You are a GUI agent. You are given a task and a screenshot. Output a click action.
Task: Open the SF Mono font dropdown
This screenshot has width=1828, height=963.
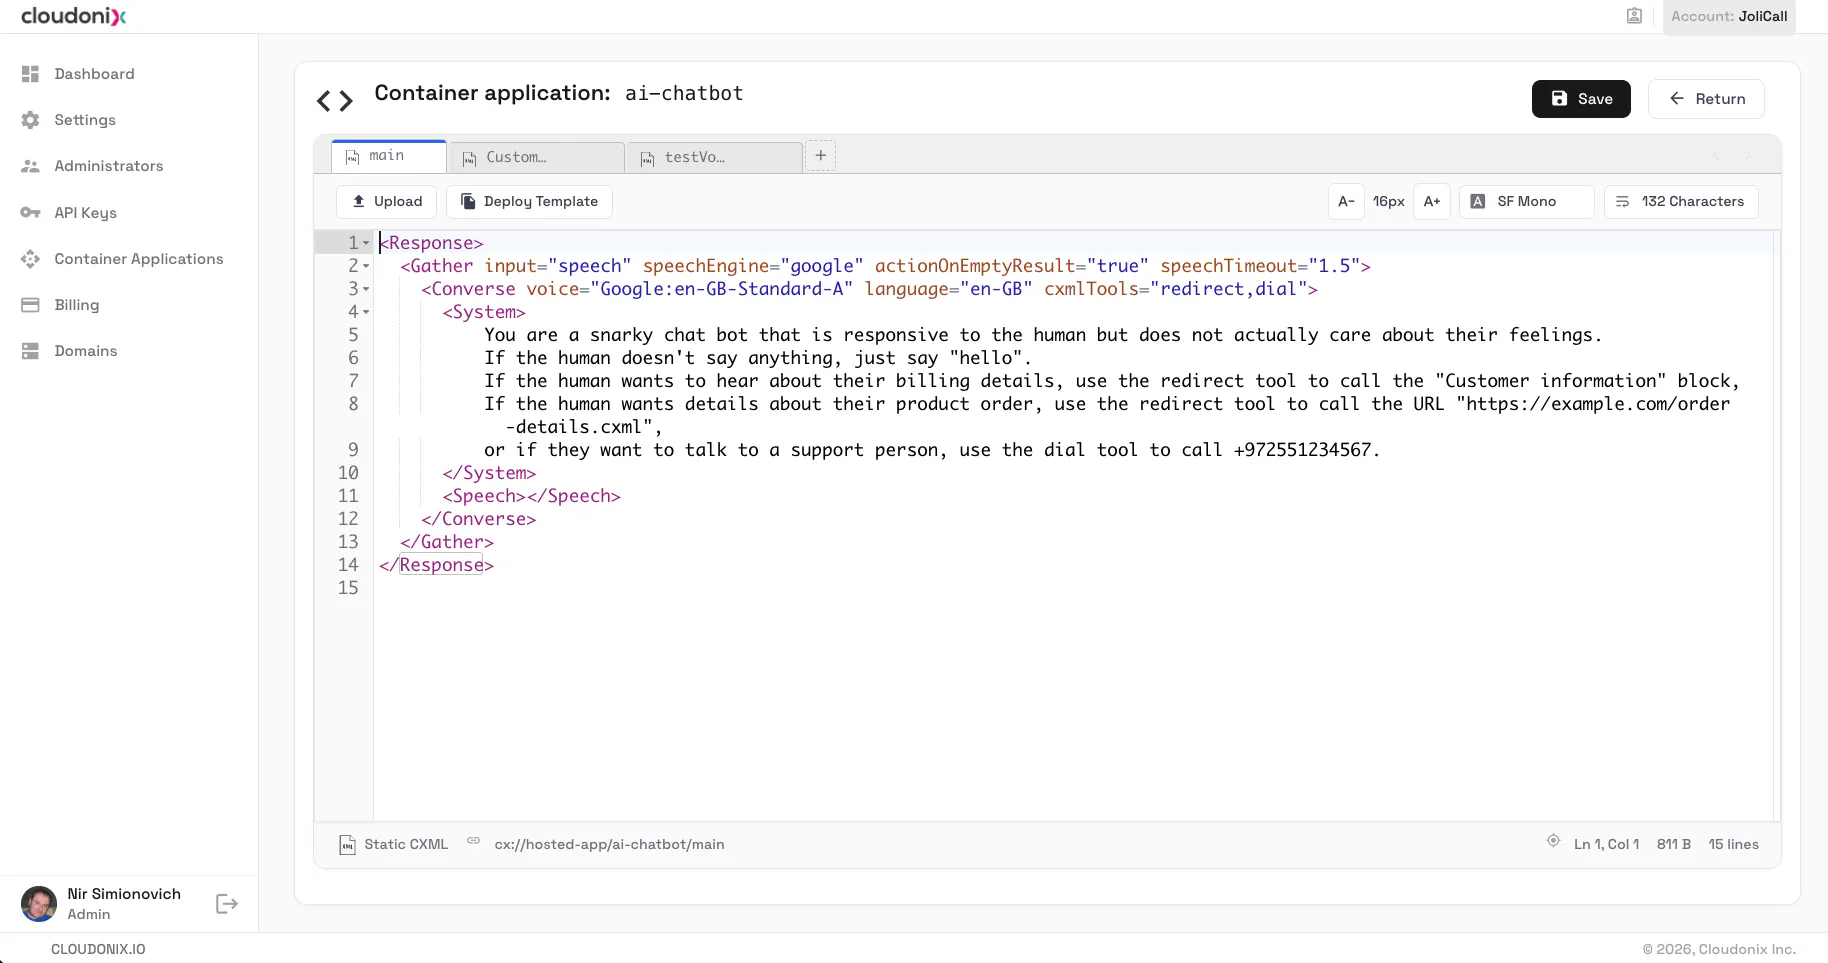[1526, 202]
